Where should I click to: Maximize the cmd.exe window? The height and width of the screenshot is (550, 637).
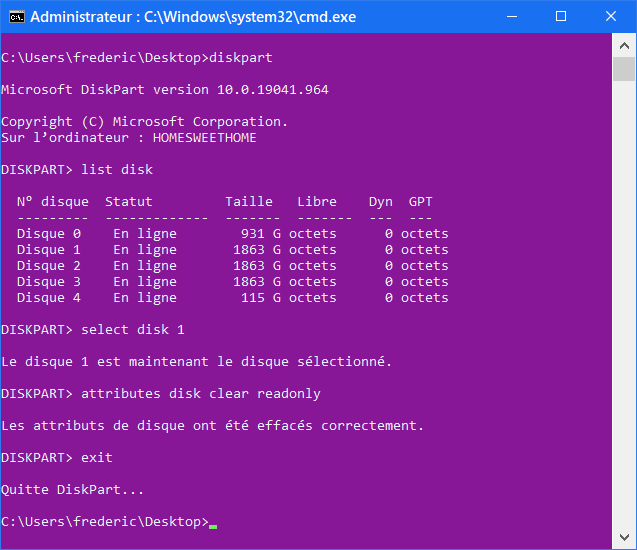click(561, 16)
